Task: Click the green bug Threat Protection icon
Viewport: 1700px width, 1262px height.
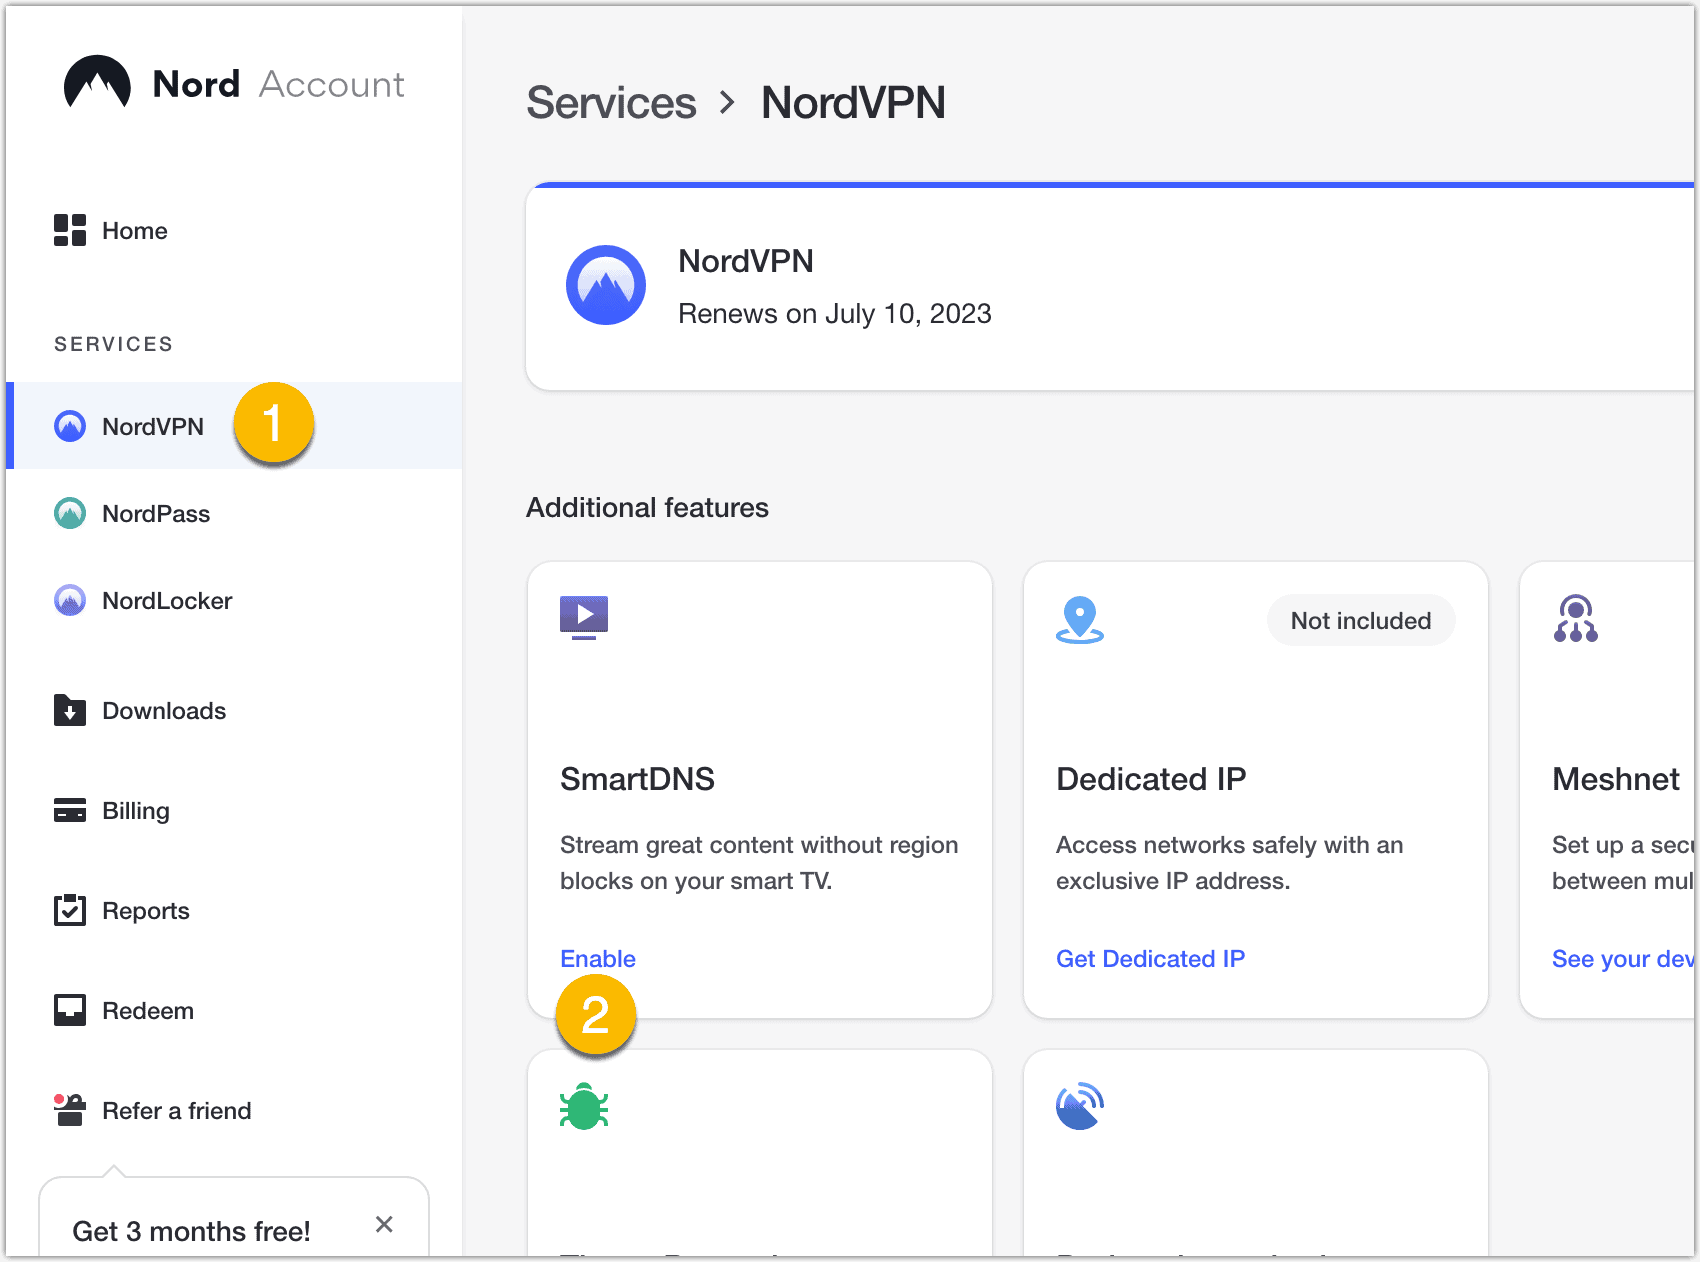Action: click(584, 1108)
